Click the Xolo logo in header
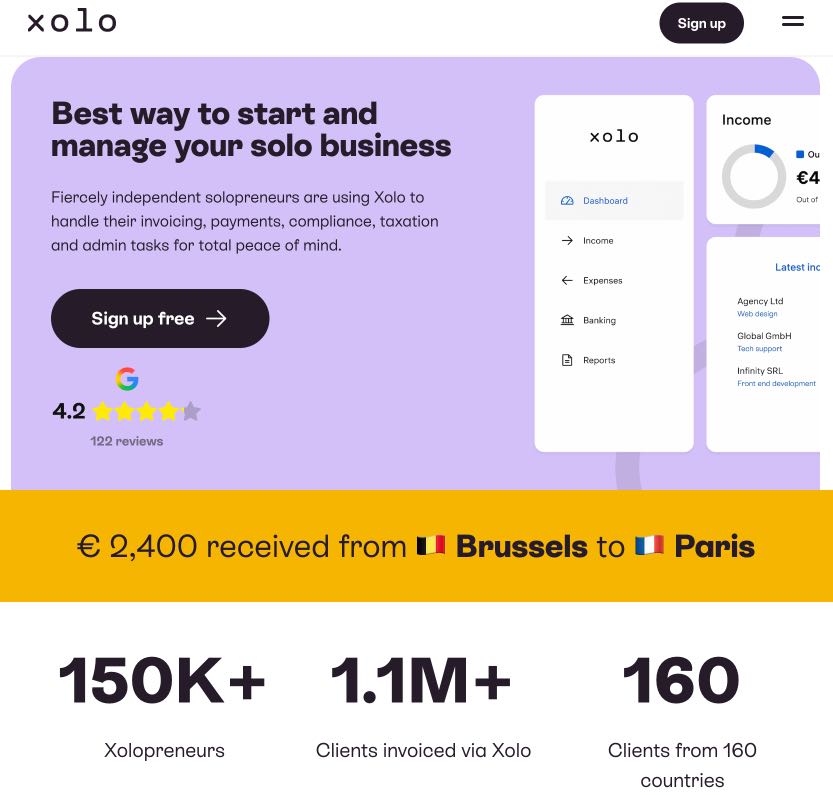 click(x=72, y=22)
